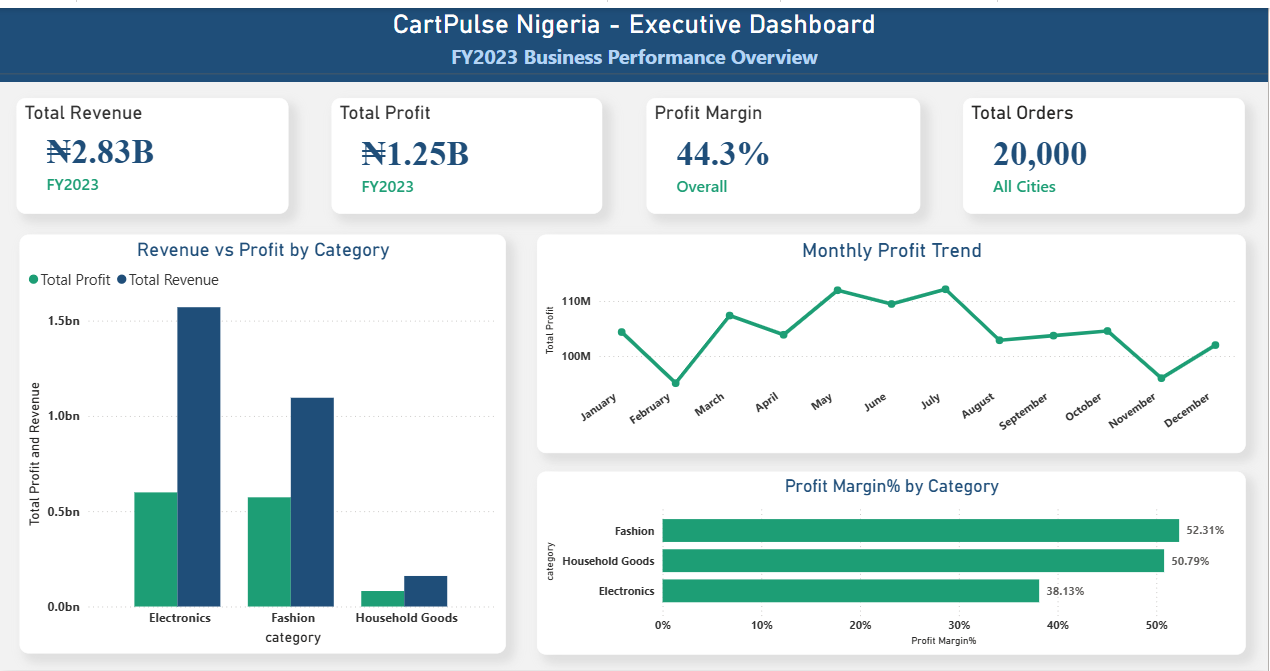Click FY2023 caption under ₦1.25B
Viewport: 1270px width, 671px height.
387,187
